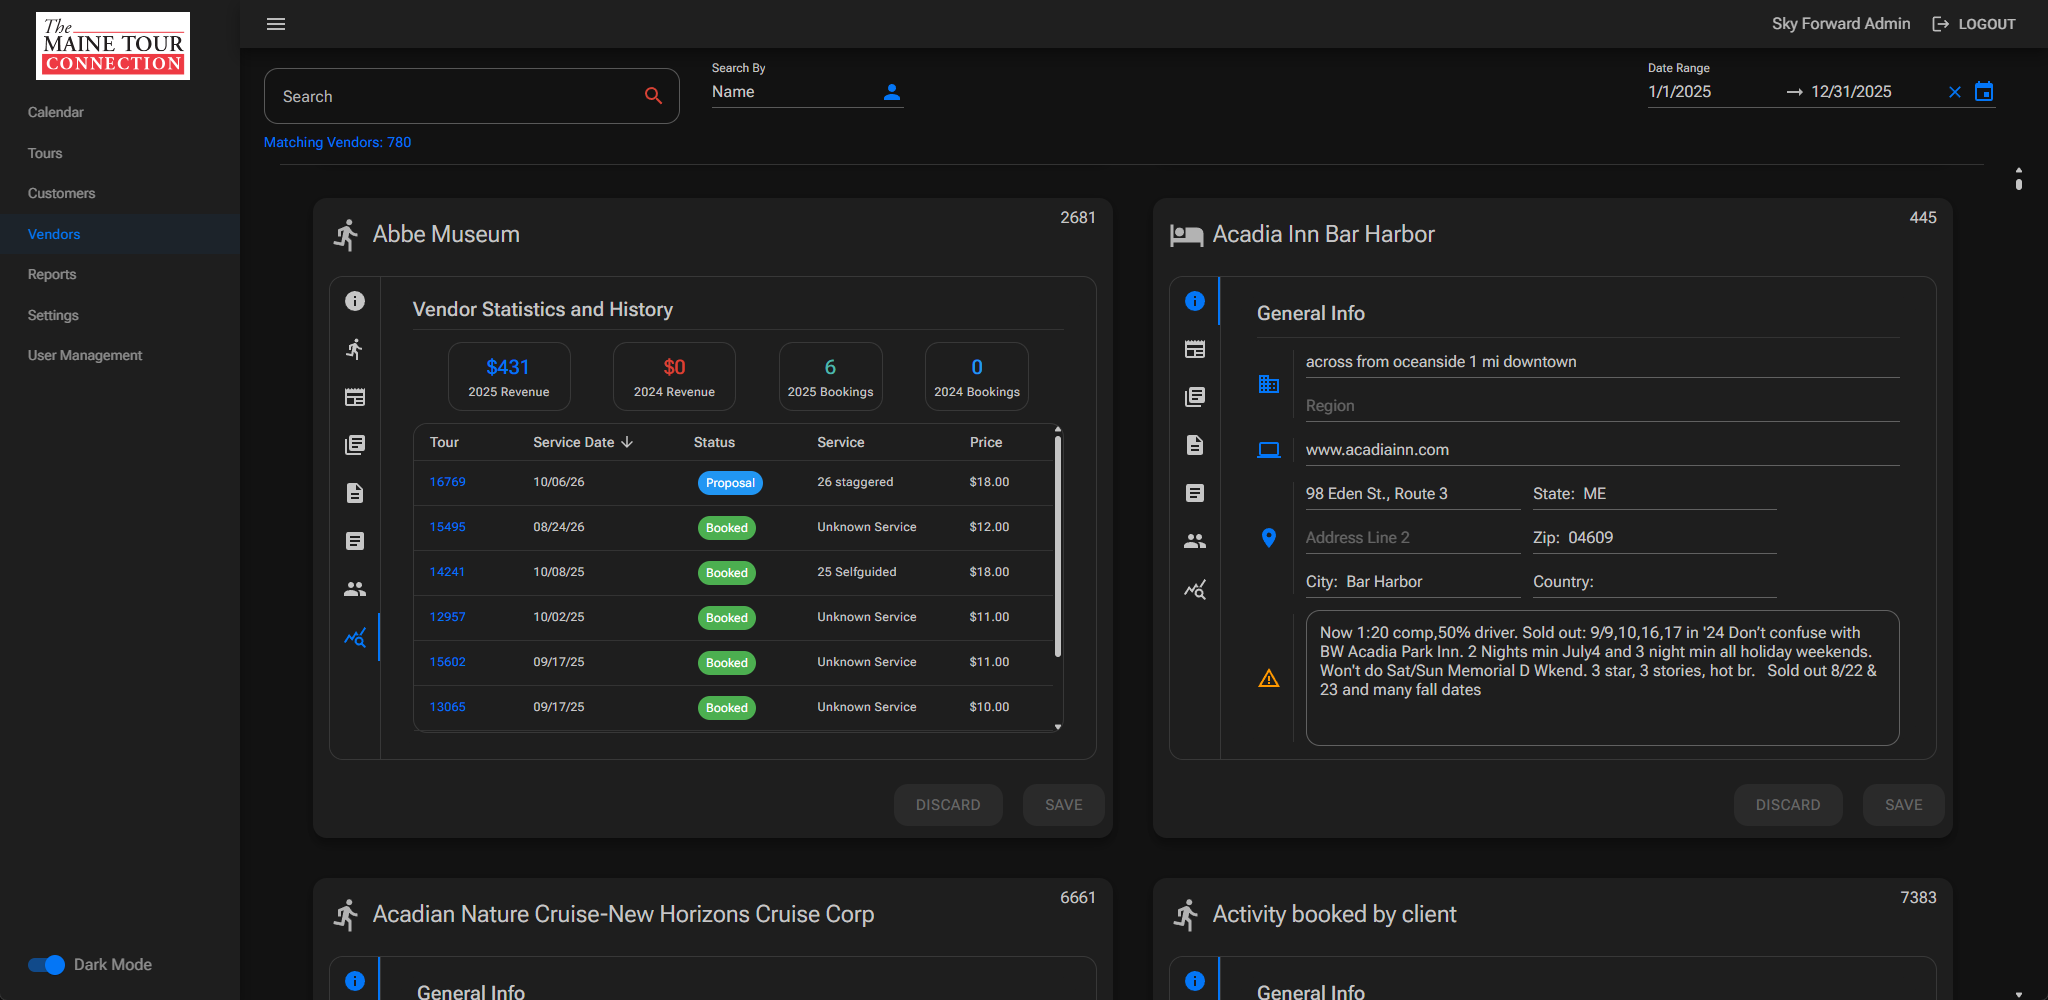The height and width of the screenshot is (1000, 2048).
Task: Open tour 16769 link
Action: pyautogui.click(x=447, y=481)
